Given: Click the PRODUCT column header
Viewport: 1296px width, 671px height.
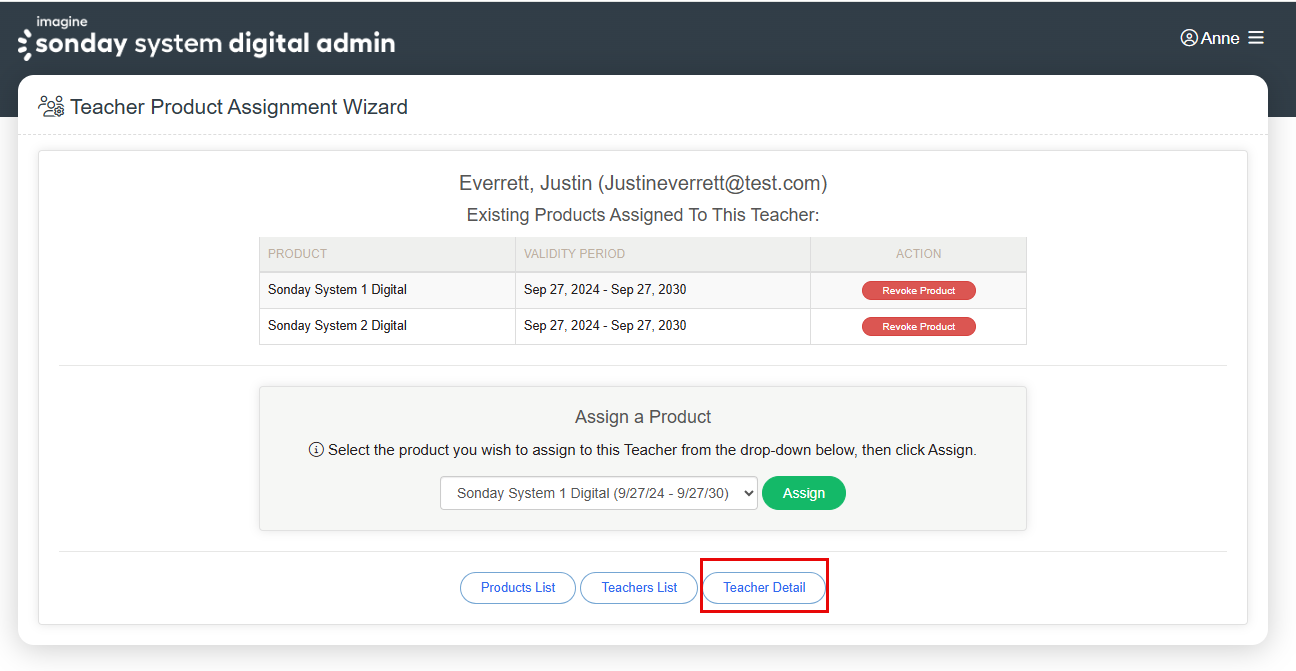Looking at the screenshot, I should (x=298, y=254).
